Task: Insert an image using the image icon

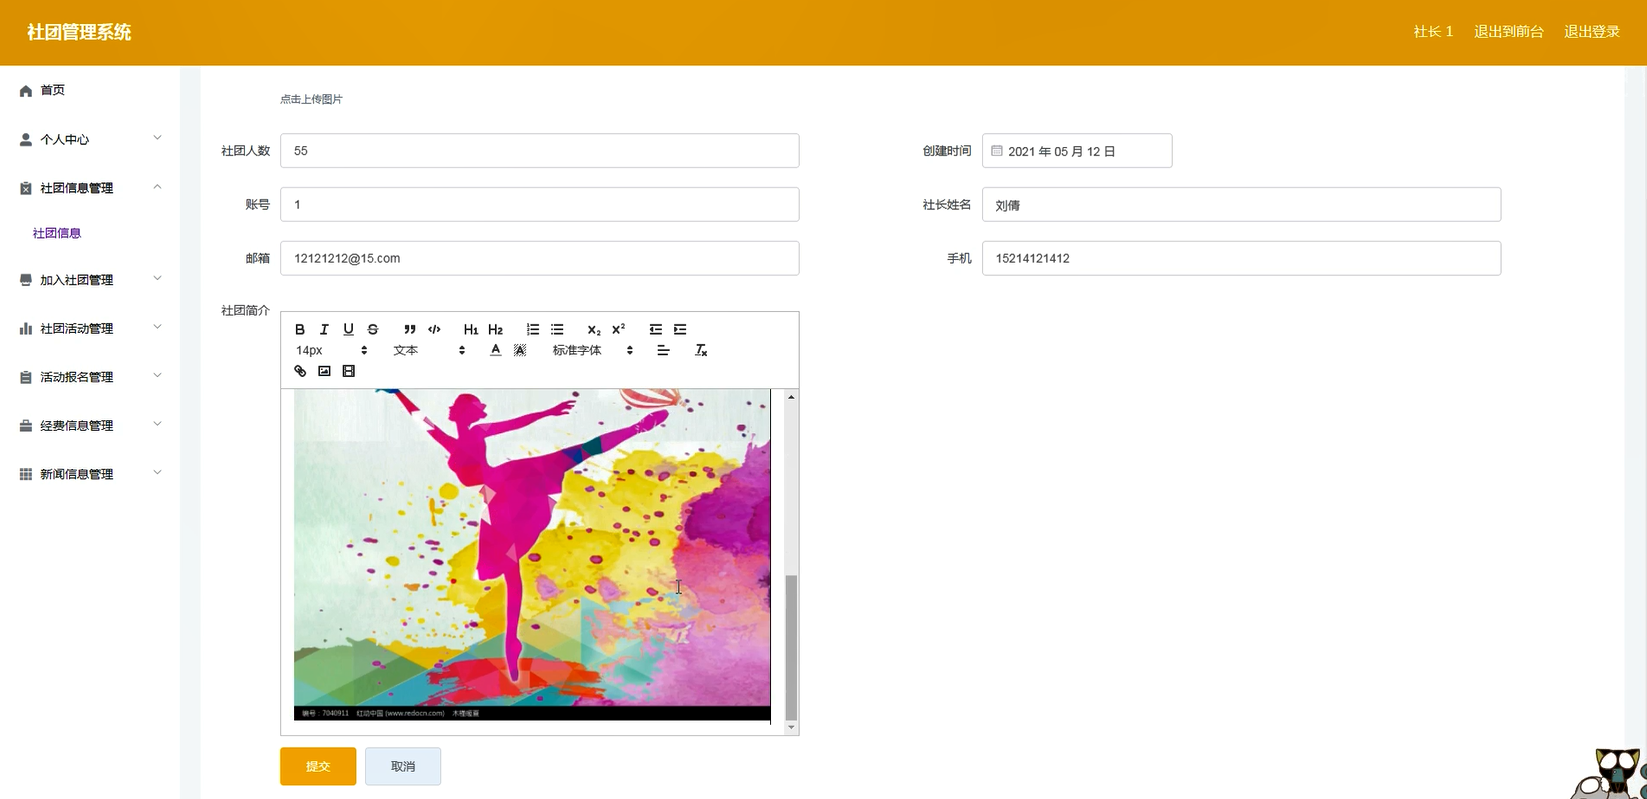Action: coord(324,371)
